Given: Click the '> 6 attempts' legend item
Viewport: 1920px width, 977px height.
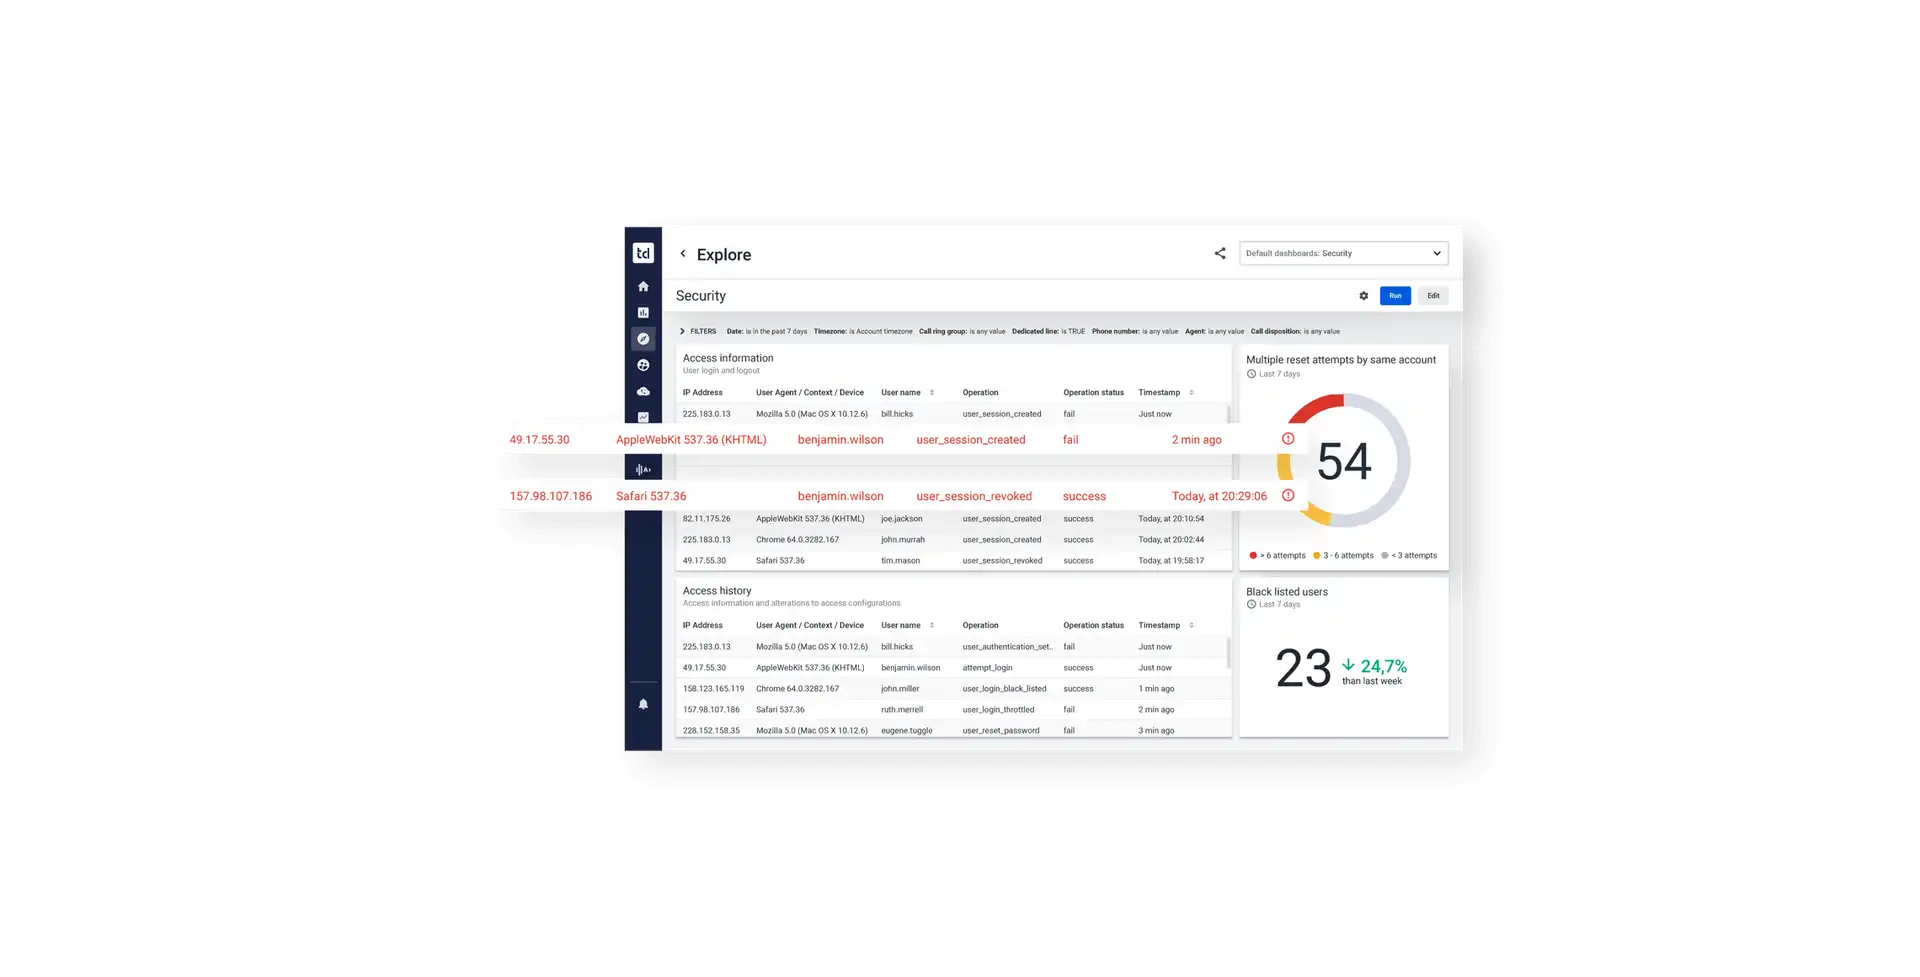Looking at the screenshot, I should (1278, 556).
